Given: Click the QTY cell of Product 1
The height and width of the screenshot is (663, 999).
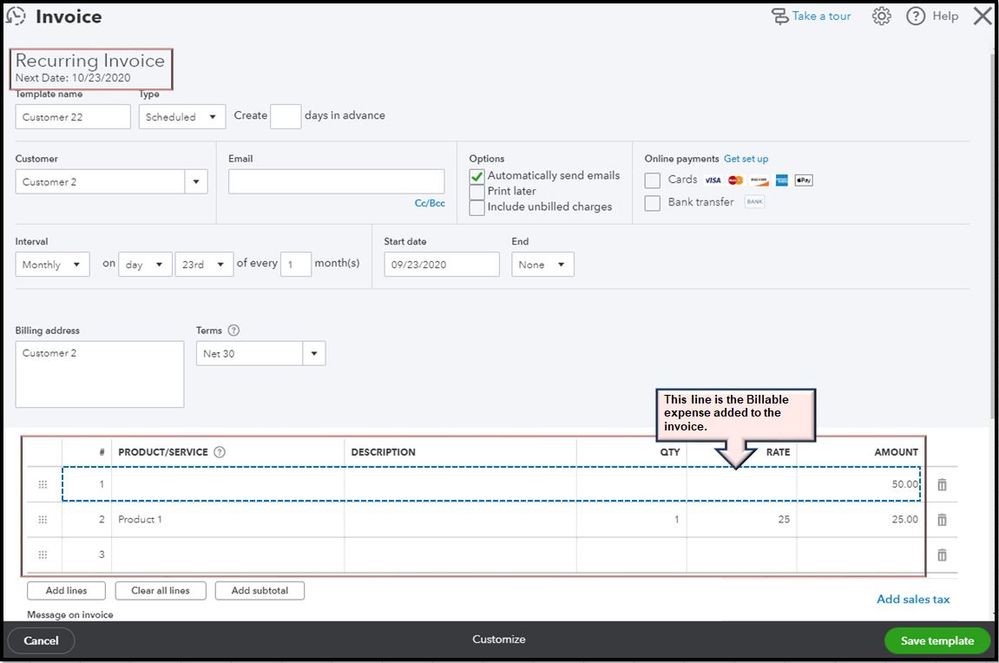Looking at the screenshot, I should (x=631, y=520).
